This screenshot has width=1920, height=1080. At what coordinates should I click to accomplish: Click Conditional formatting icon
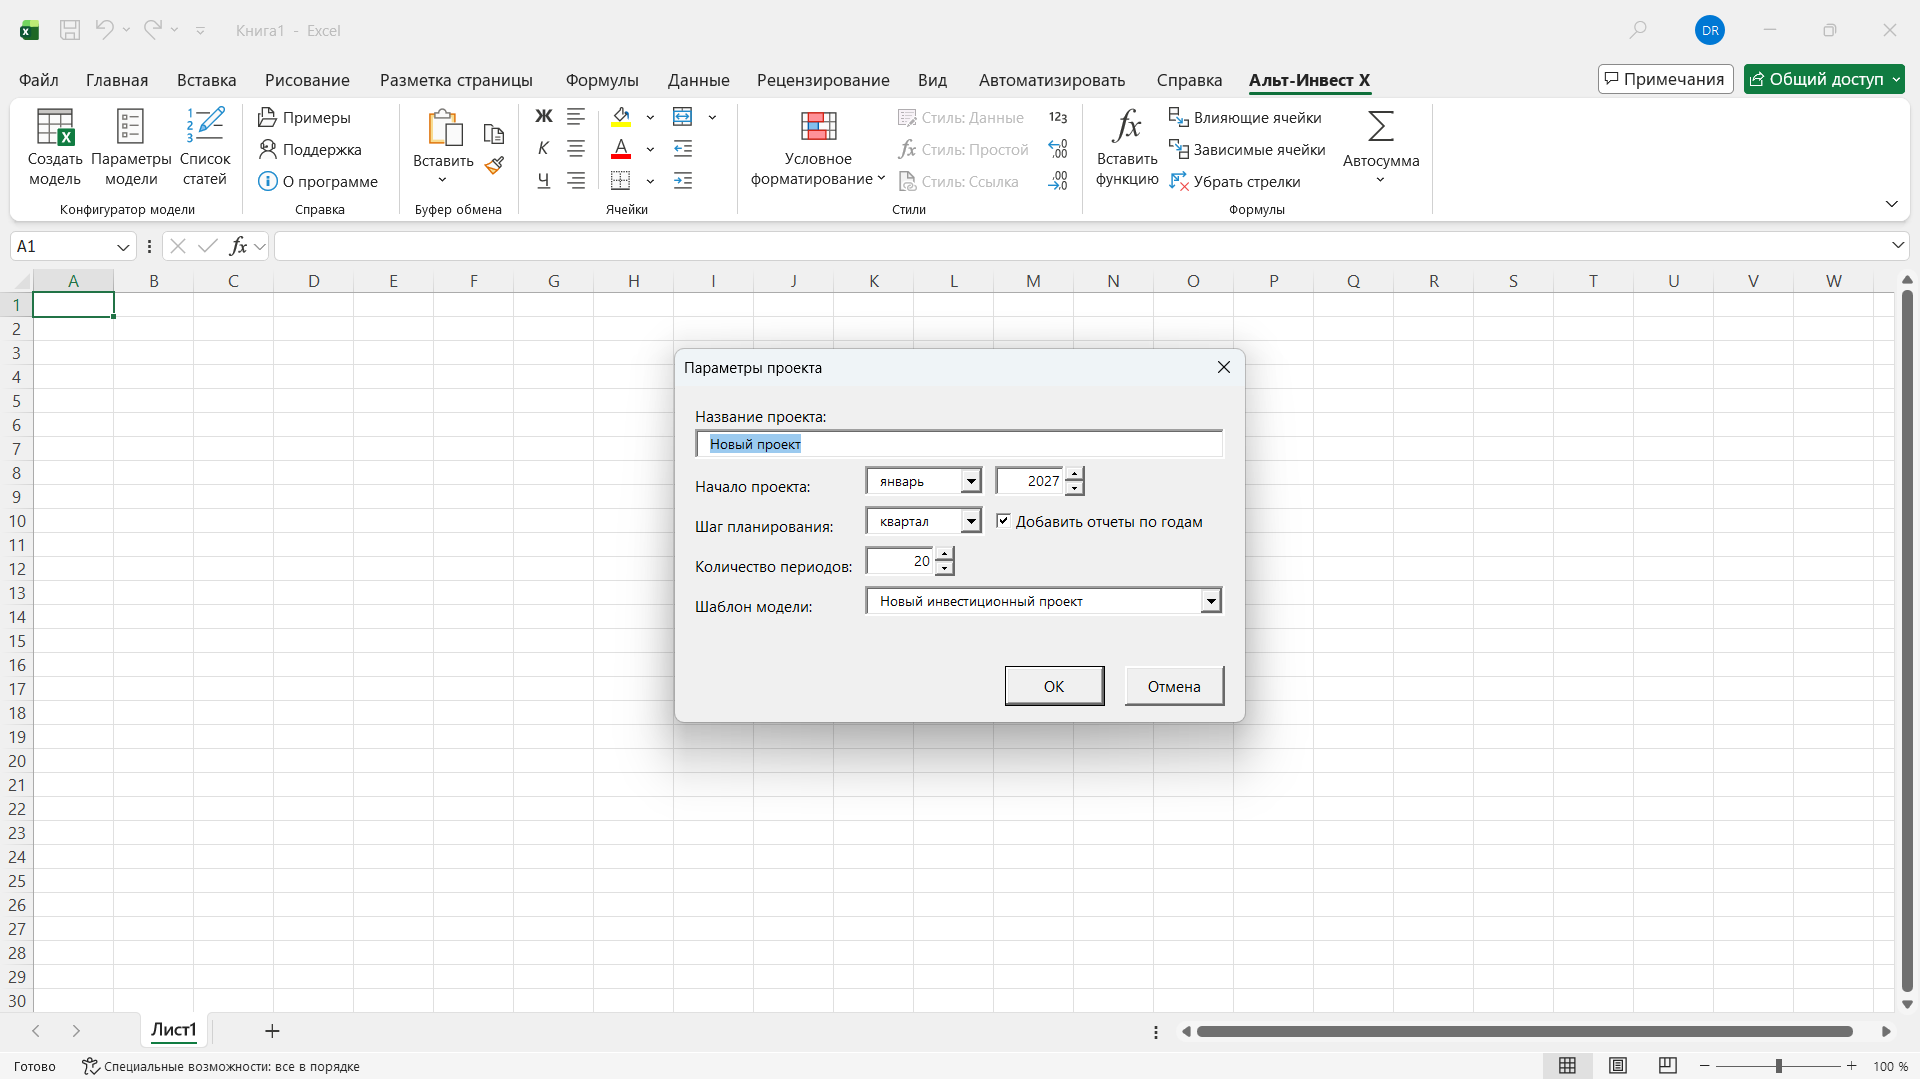tap(818, 128)
